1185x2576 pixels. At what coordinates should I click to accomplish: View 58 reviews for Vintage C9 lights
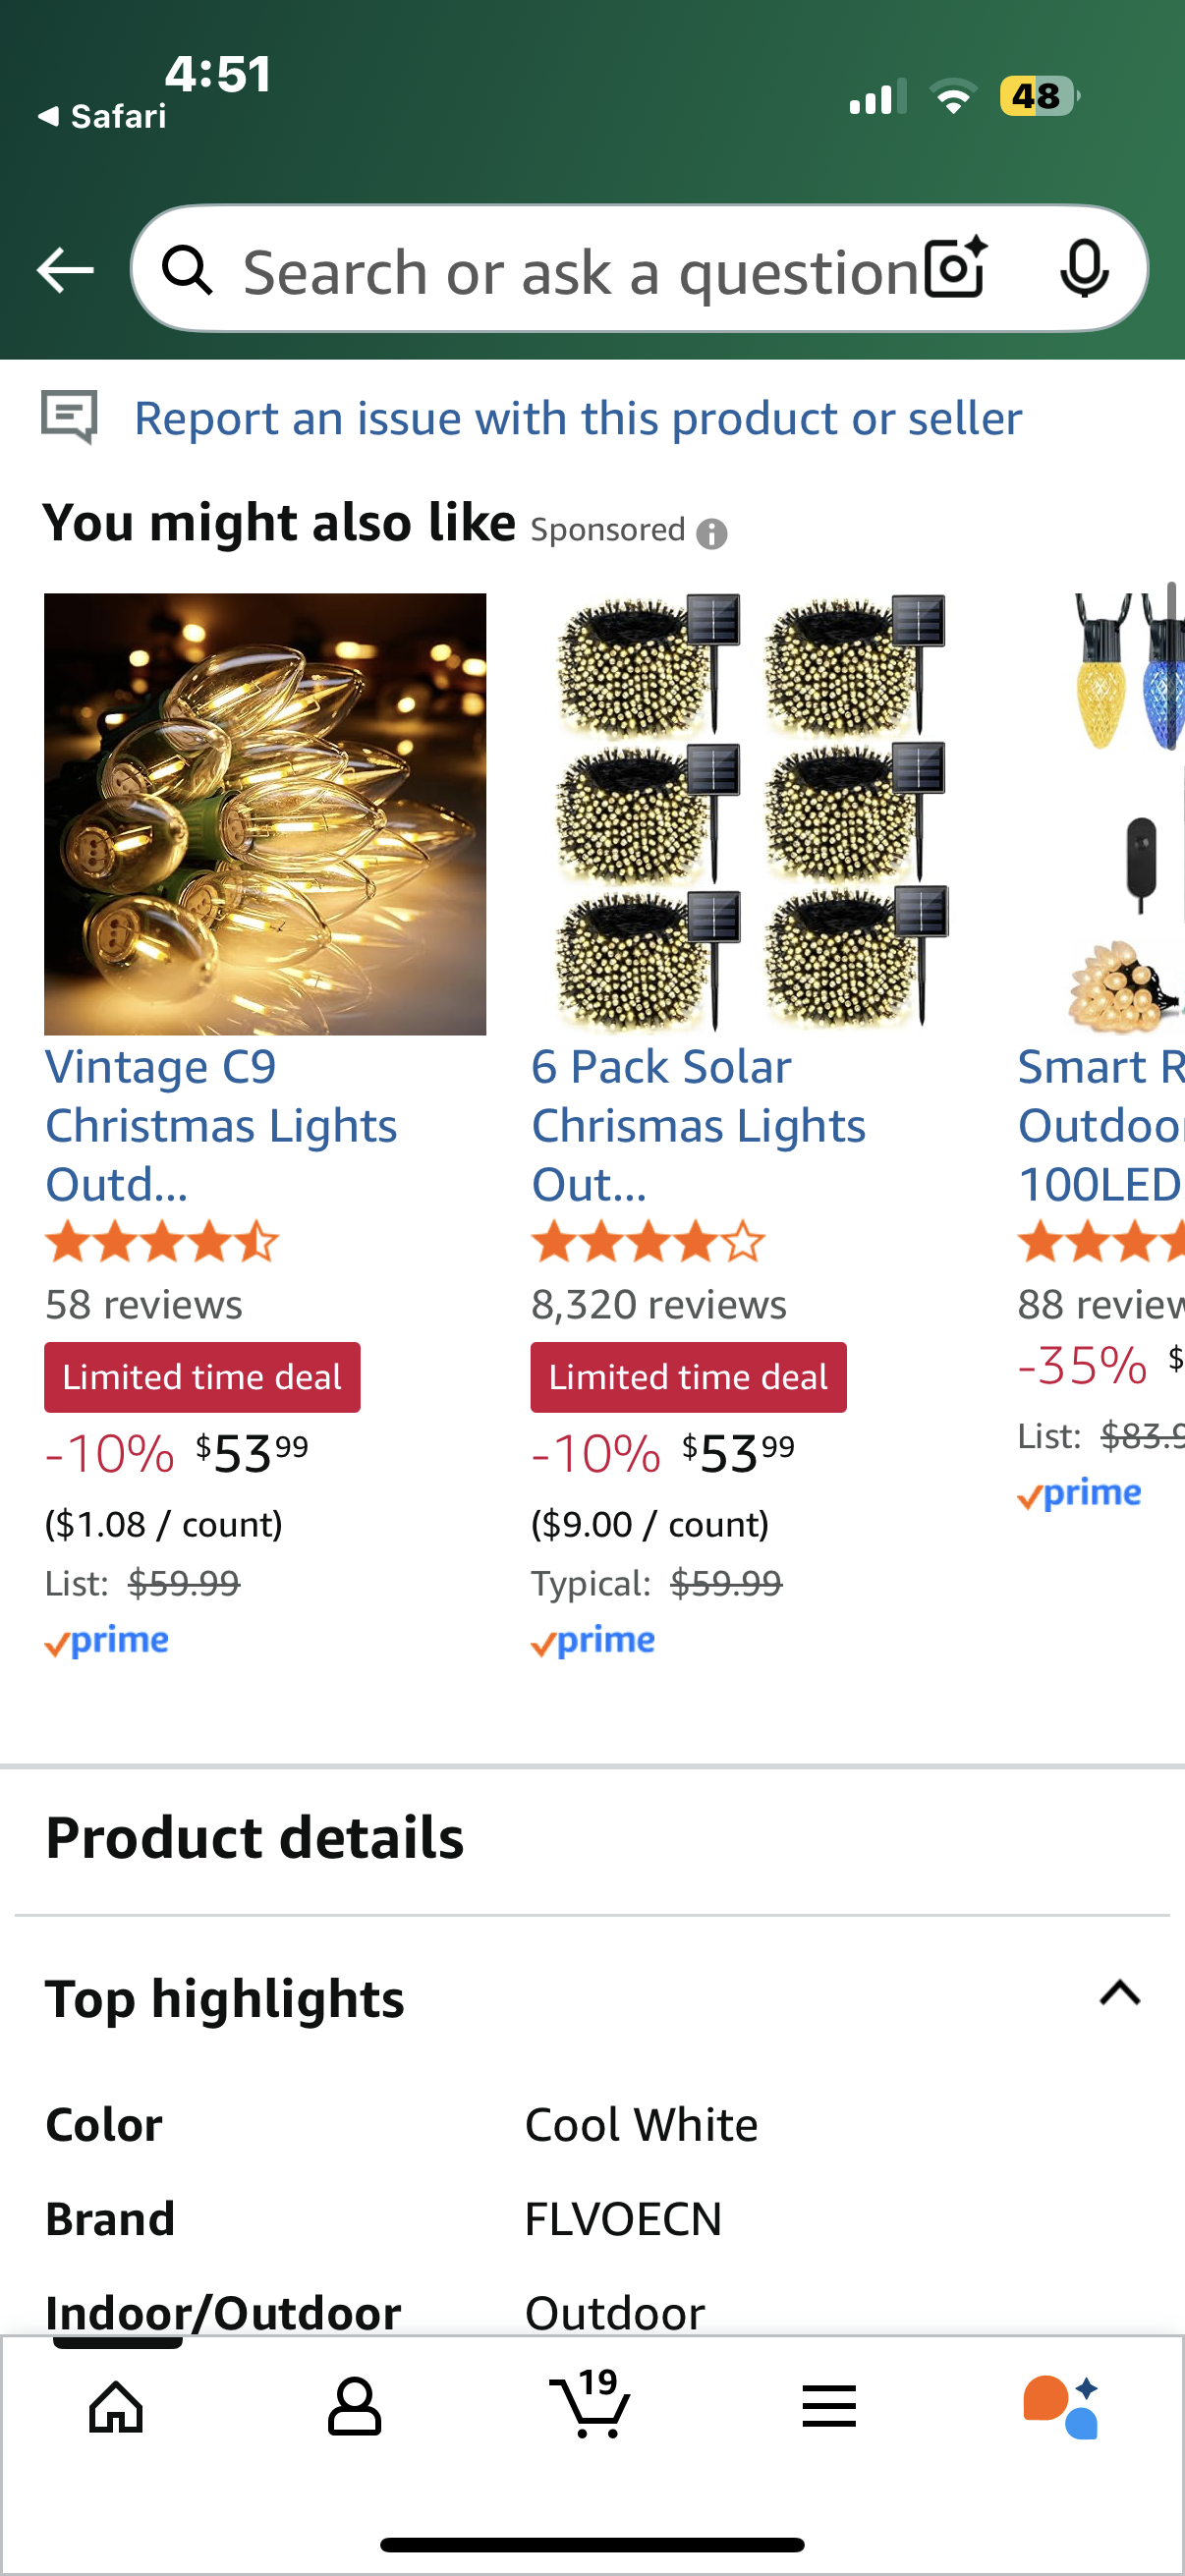click(x=144, y=1304)
